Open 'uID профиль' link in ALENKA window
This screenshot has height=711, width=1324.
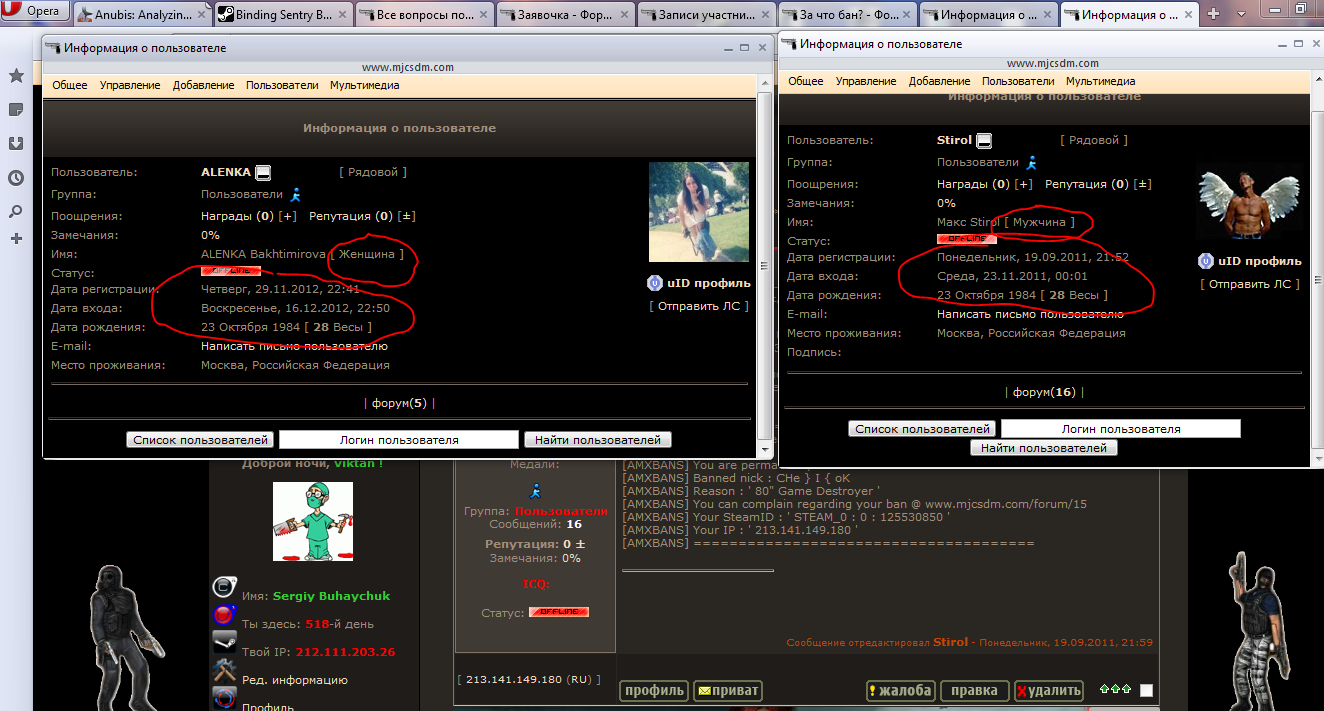coord(708,283)
